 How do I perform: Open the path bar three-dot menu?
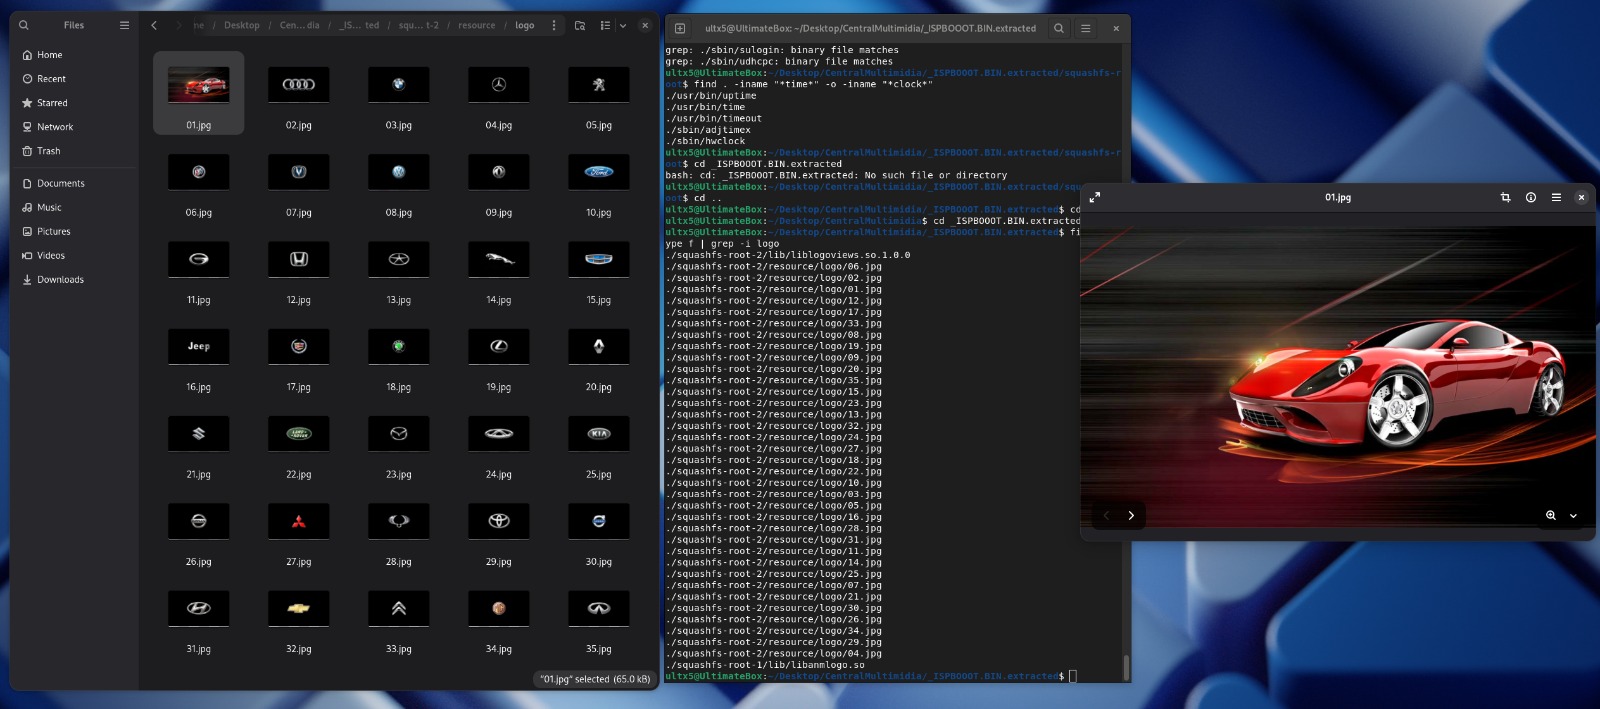(x=554, y=25)
